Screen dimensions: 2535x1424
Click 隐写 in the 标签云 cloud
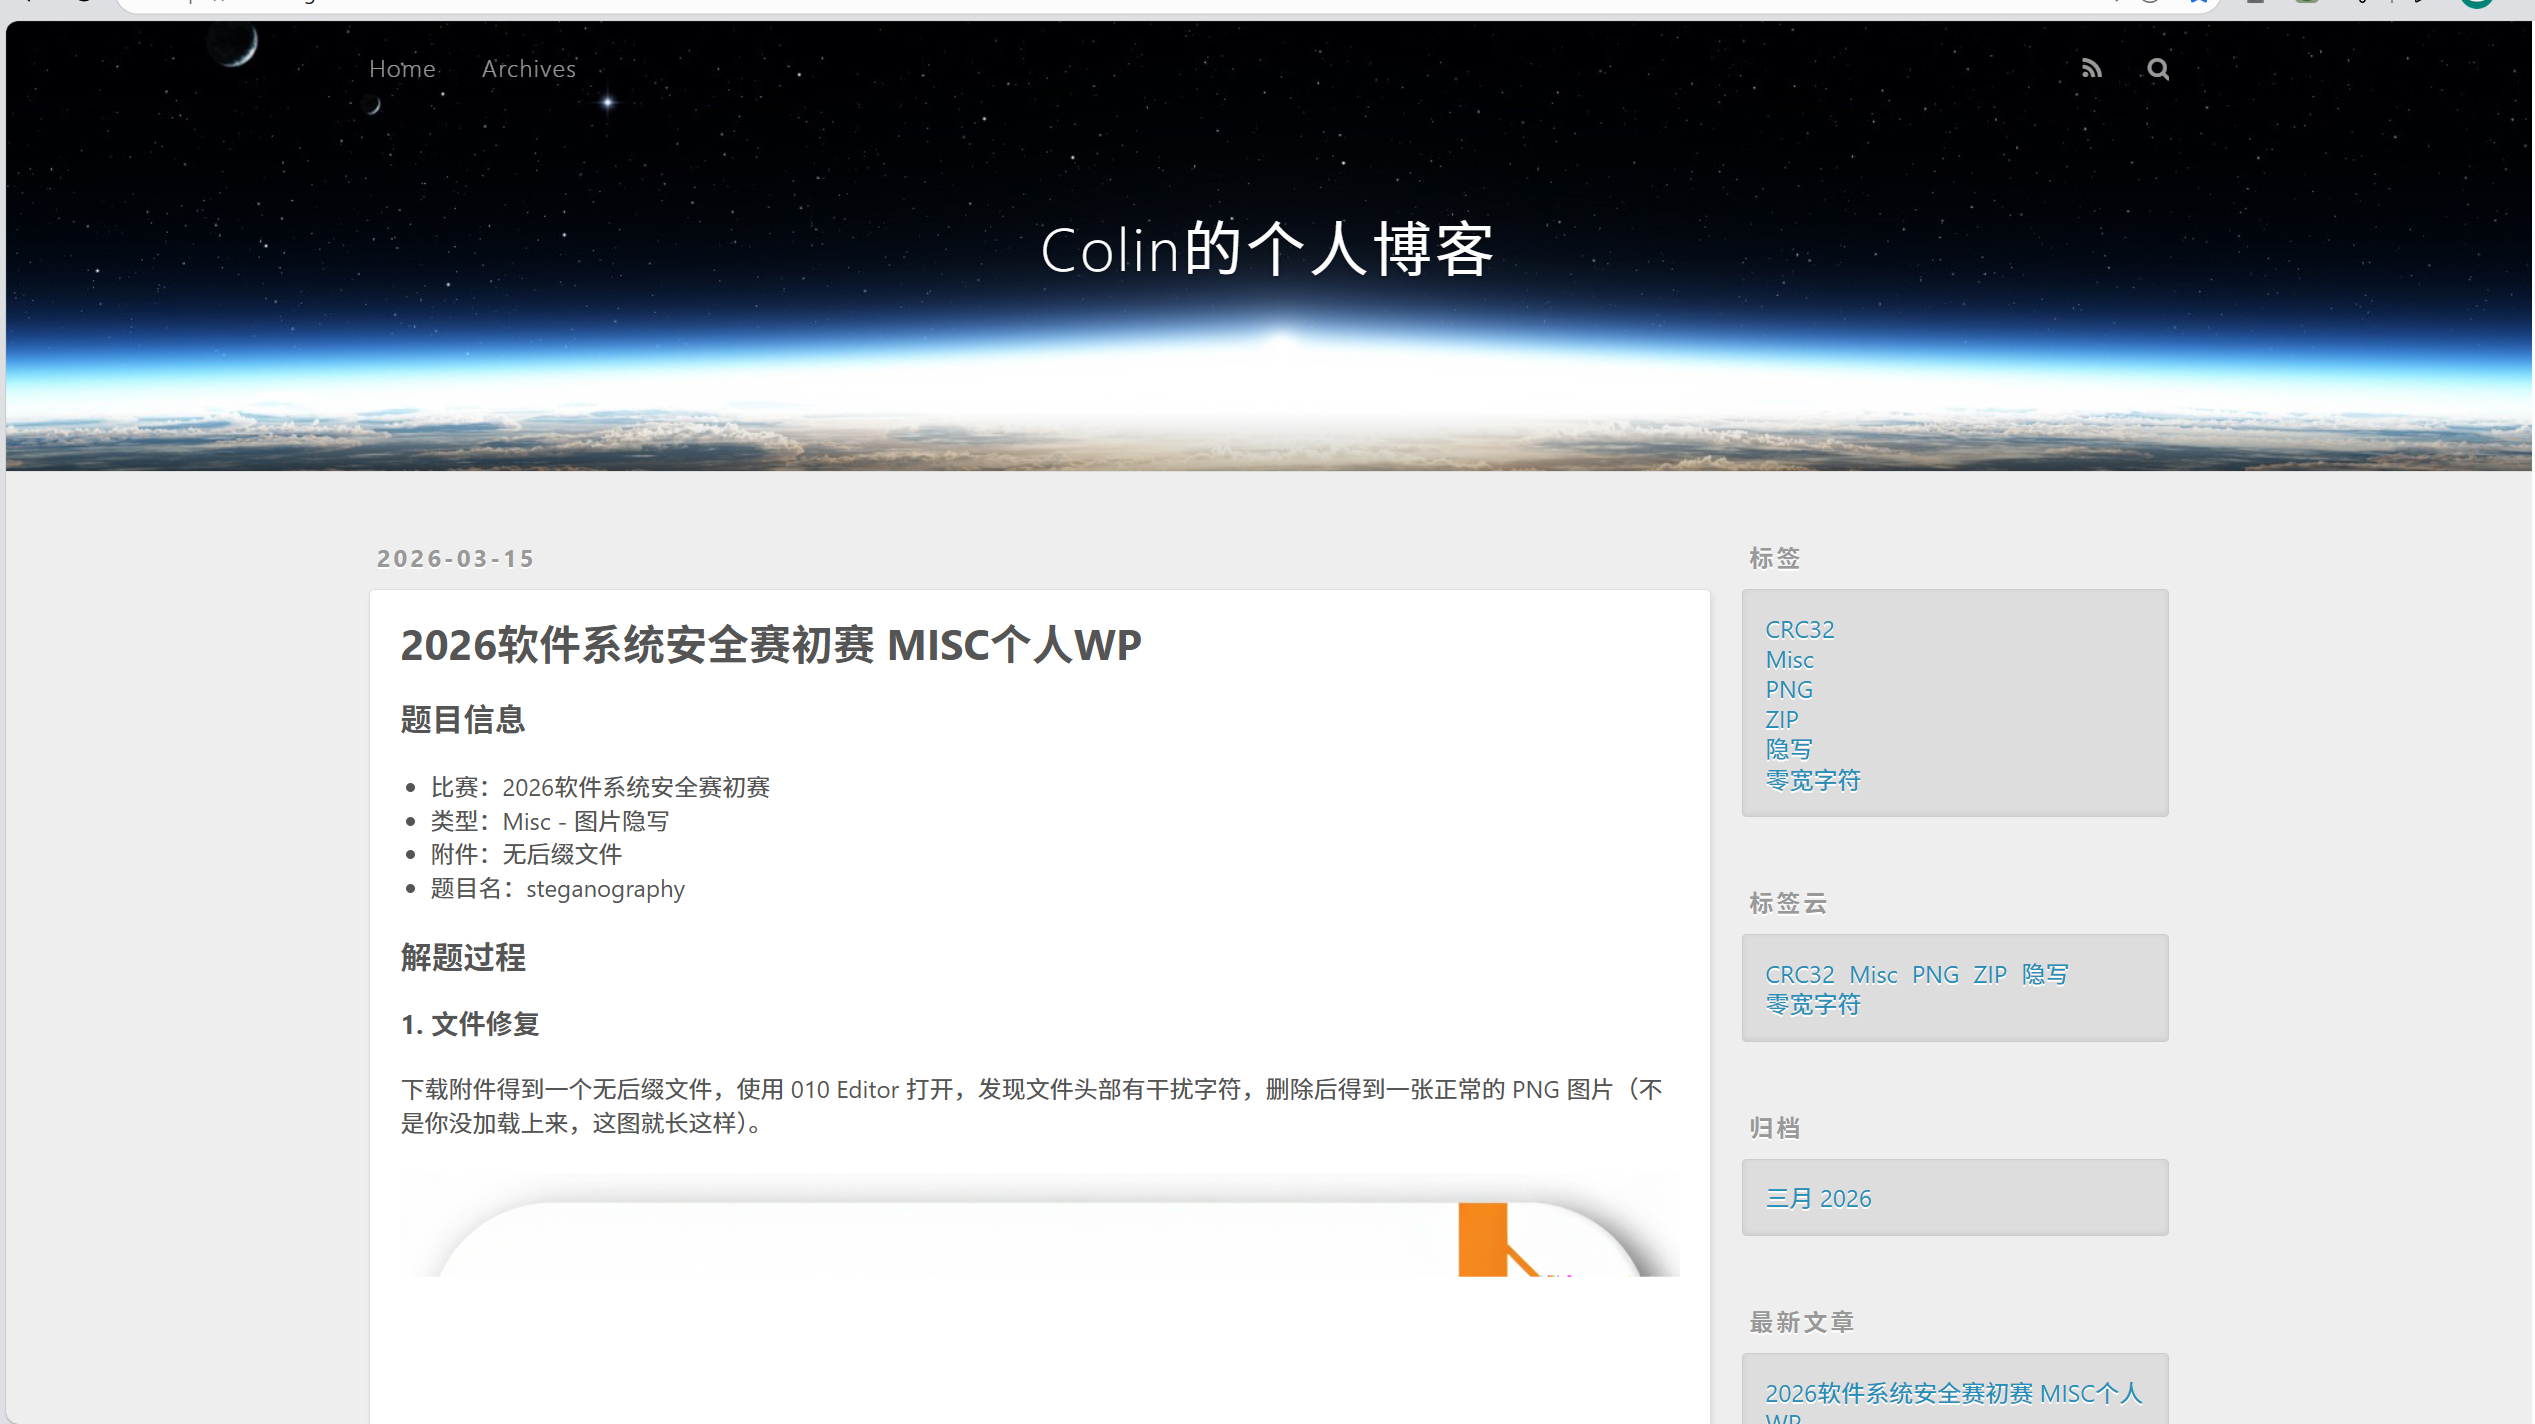point(2045,975)
